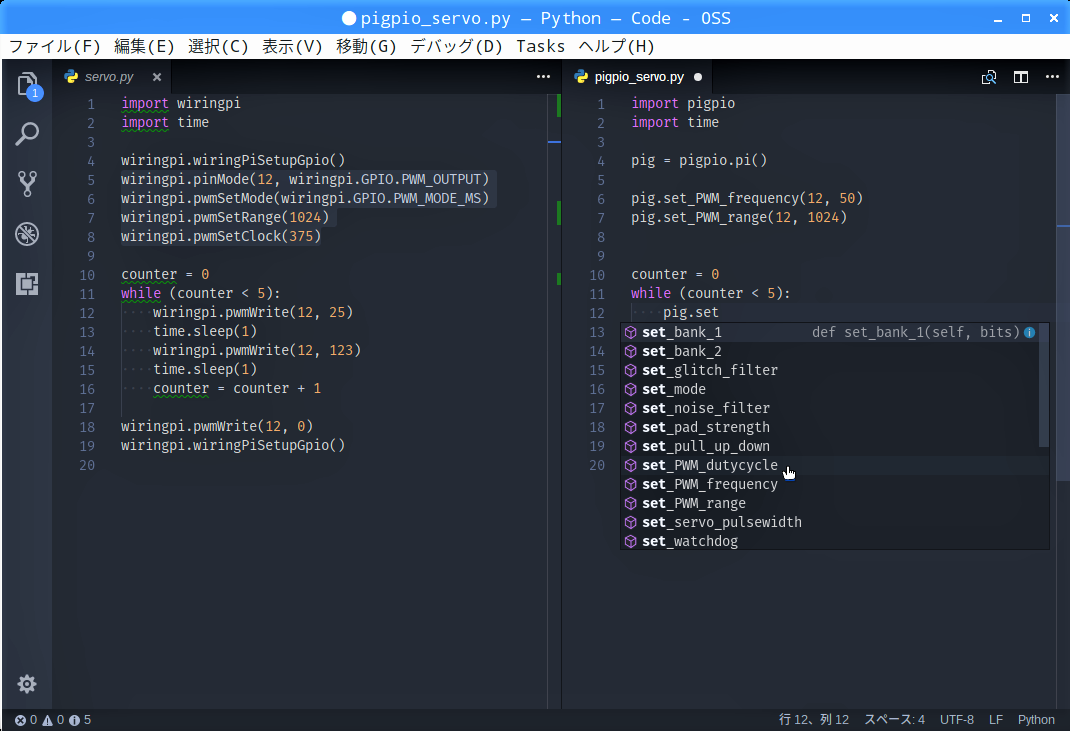Split the editor with split icon
1070x731 pixels.
click(1021, 77)
